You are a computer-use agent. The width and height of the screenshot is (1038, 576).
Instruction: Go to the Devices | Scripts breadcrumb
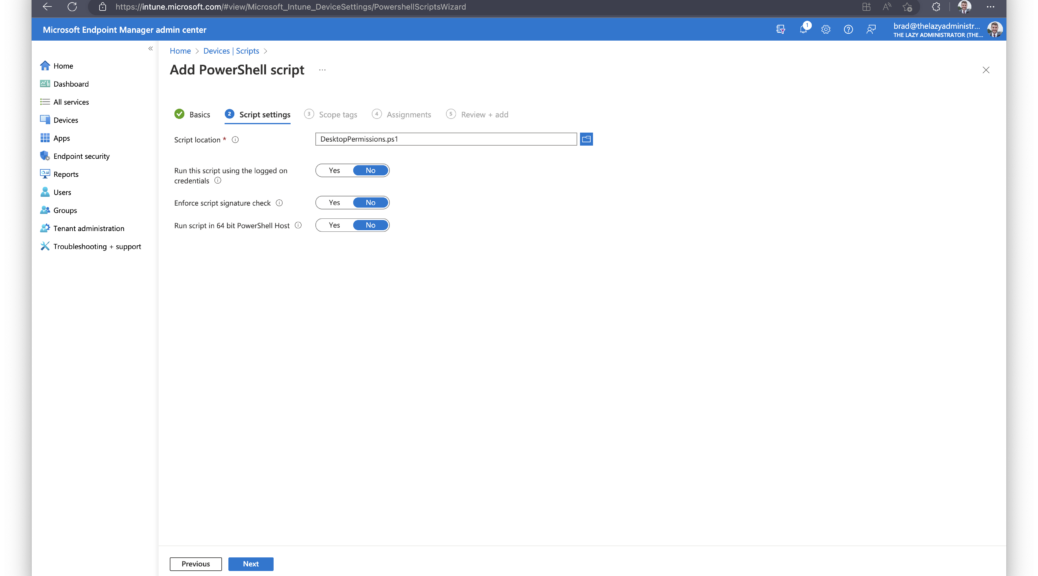231,51
